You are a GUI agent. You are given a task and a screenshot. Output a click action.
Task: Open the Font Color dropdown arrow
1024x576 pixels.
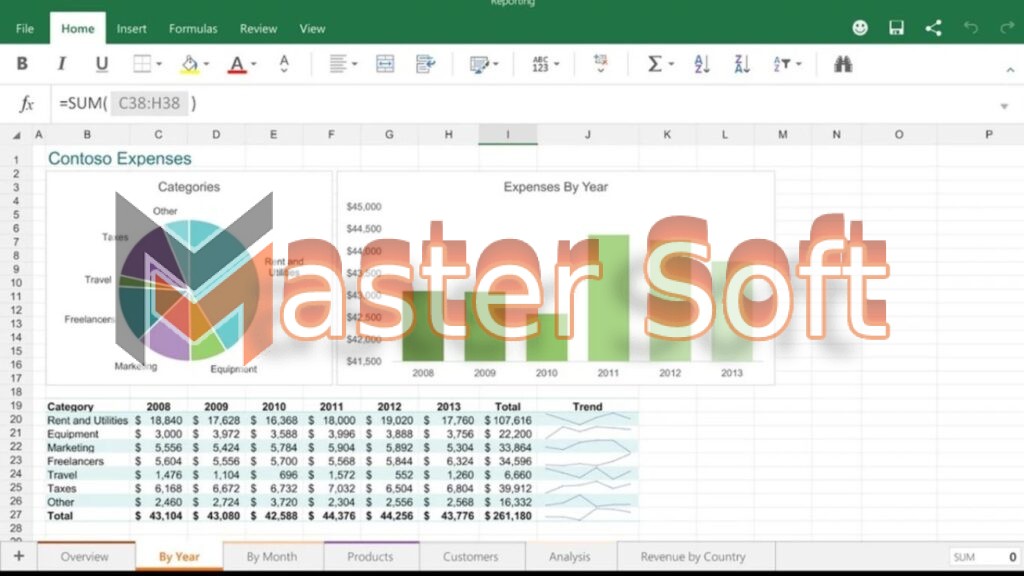(252, 63)
